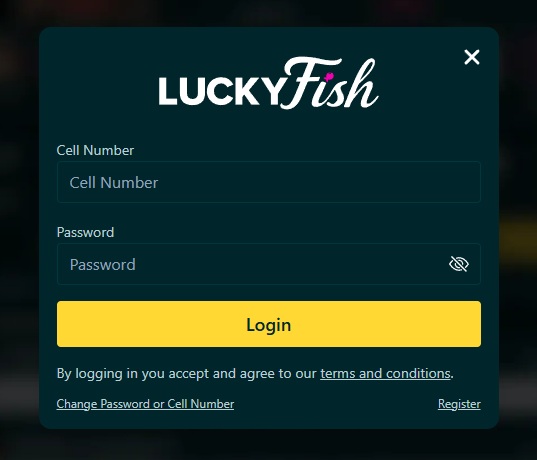
Task: Open Change Password or Cell Number link
Action: [145, 404]
